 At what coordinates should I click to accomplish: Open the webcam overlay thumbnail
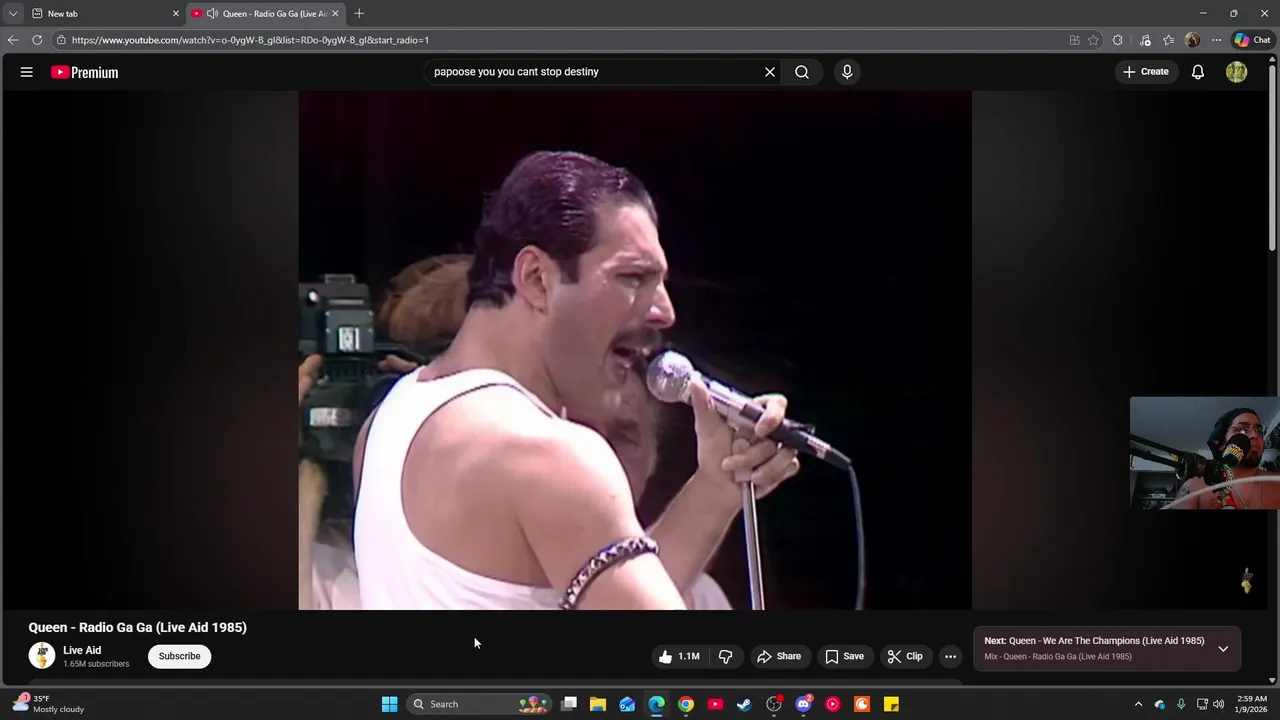tap(1205, 453)
